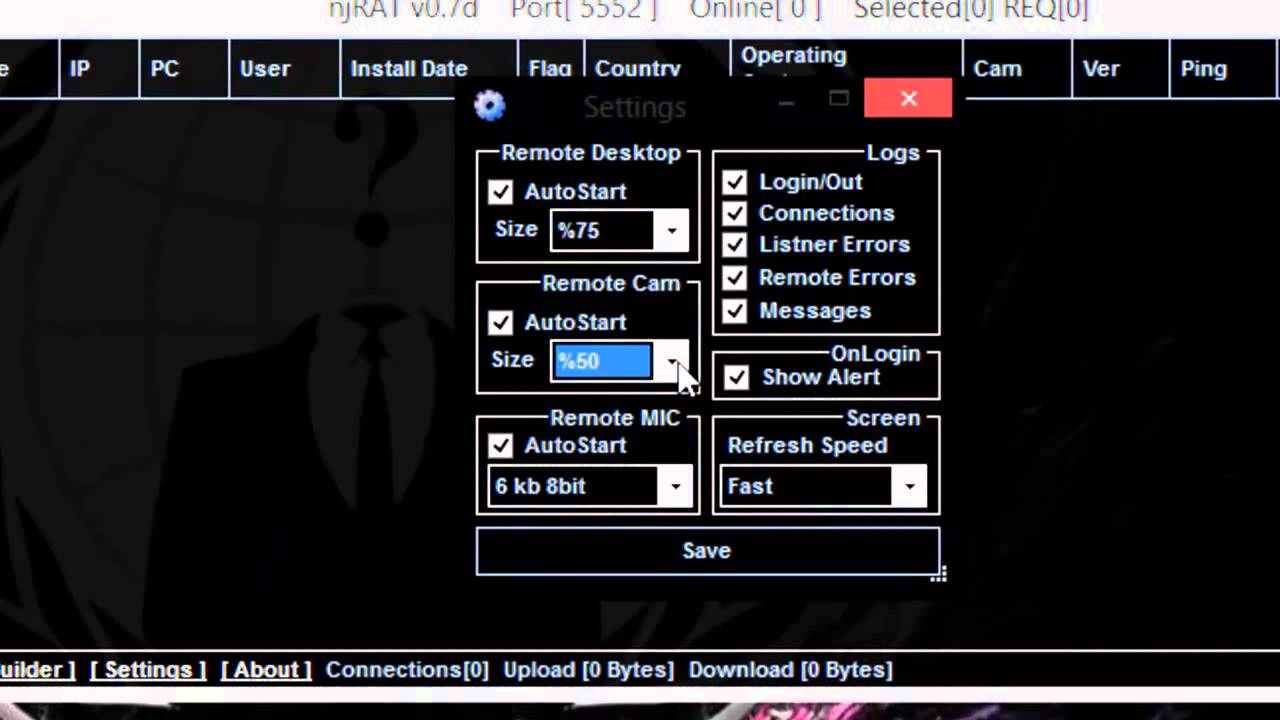
Task: Close the Settings window
Action: pos(908,98)
